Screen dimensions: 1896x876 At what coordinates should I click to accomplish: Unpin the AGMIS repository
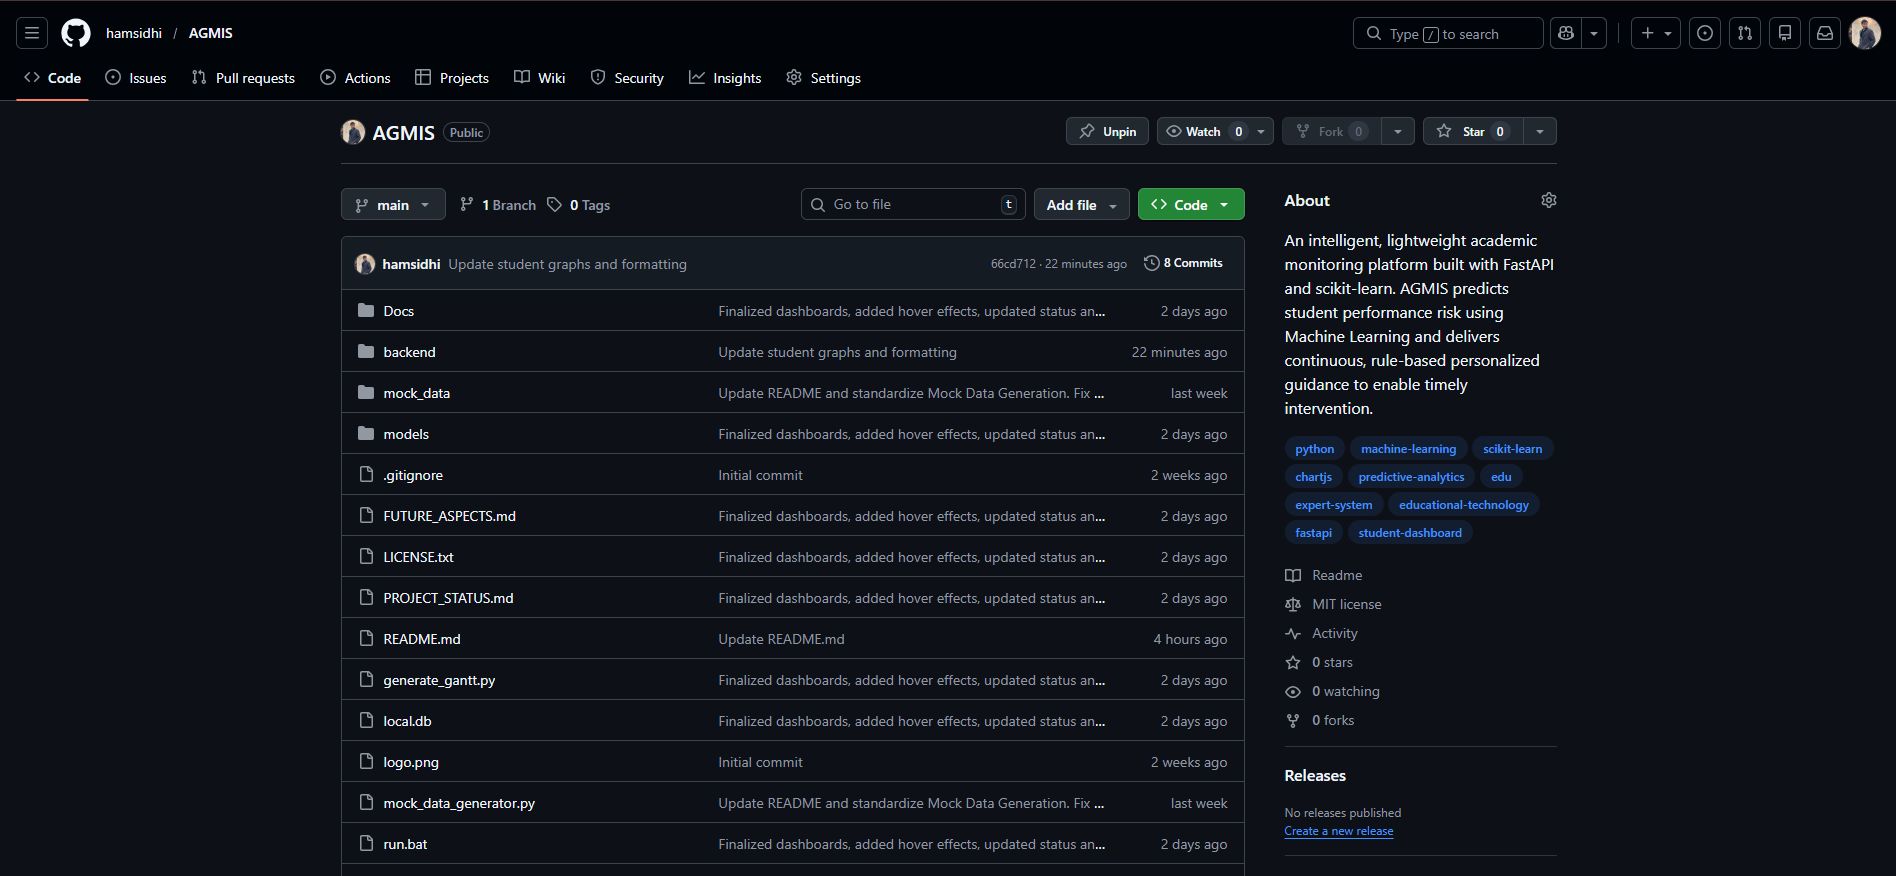[x=1107, y=131]
